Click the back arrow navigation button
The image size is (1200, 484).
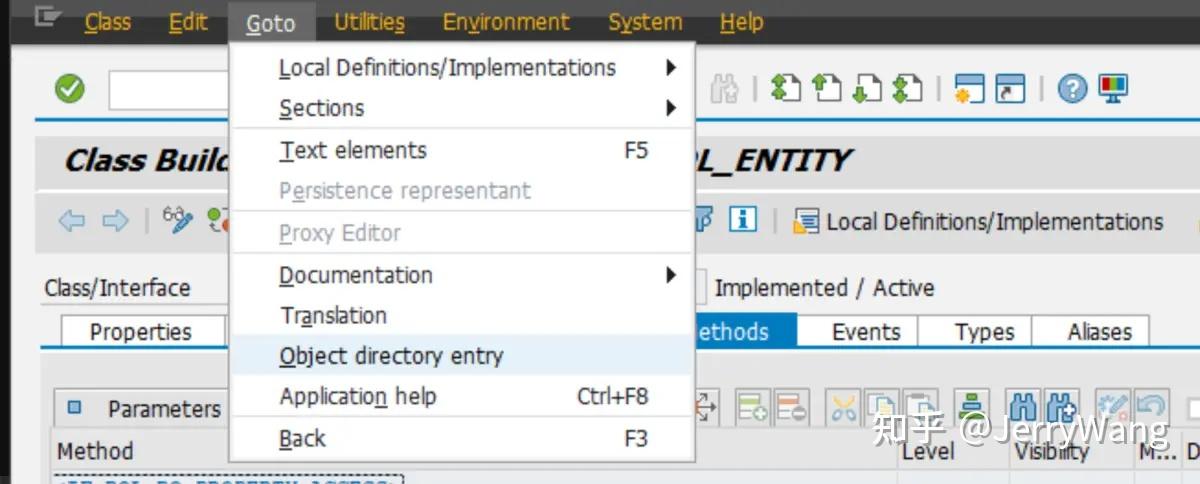(x=72, y=221)
